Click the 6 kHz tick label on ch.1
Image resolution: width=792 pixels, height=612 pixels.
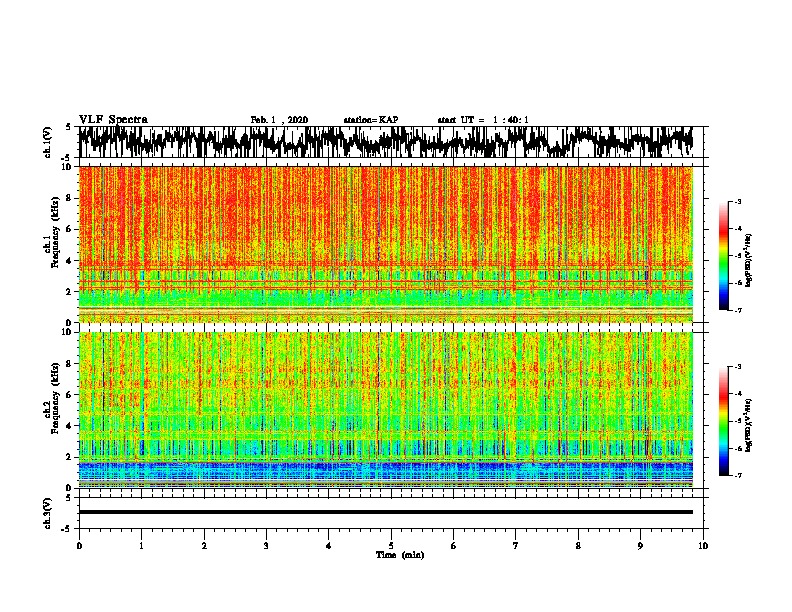pyautogui.click(x=69, y=229)
